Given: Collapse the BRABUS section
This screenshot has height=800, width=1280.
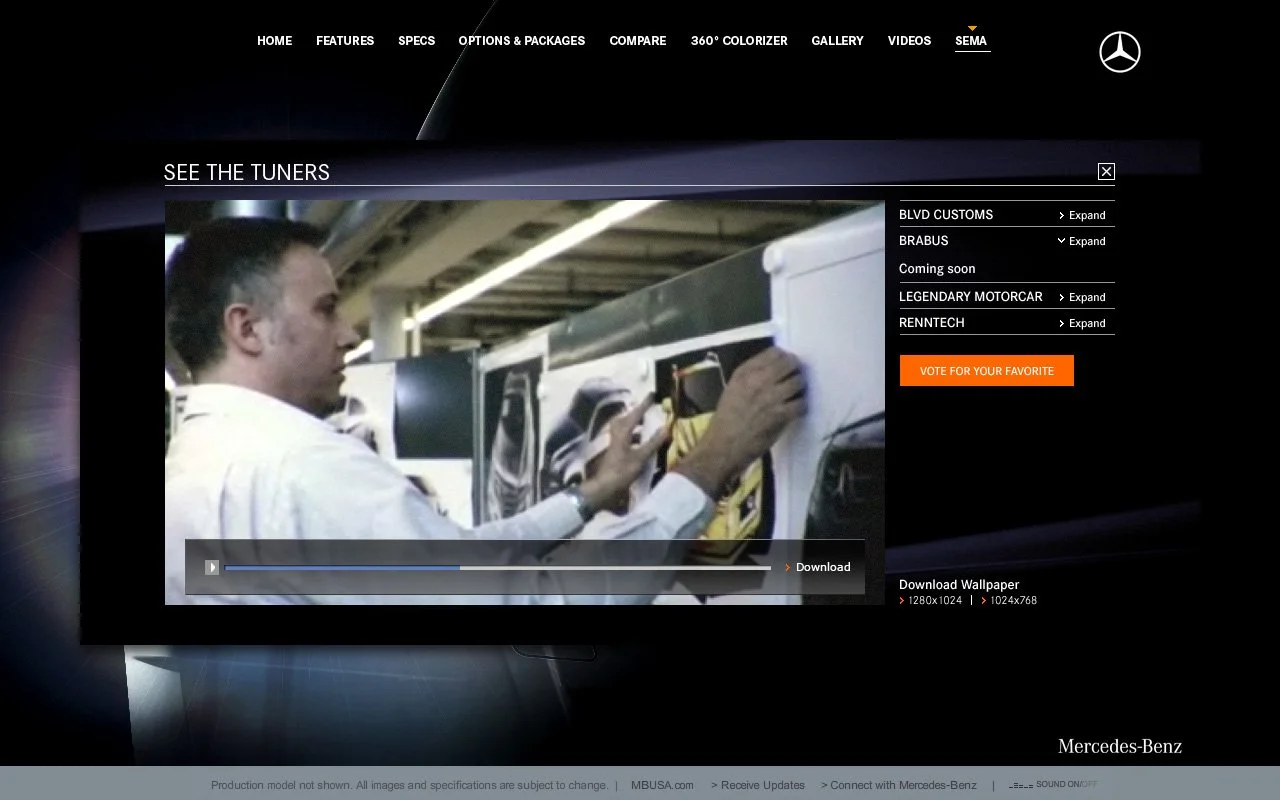Looking at the screenshot, I should pyautogui.click(x=1082, y=241).
